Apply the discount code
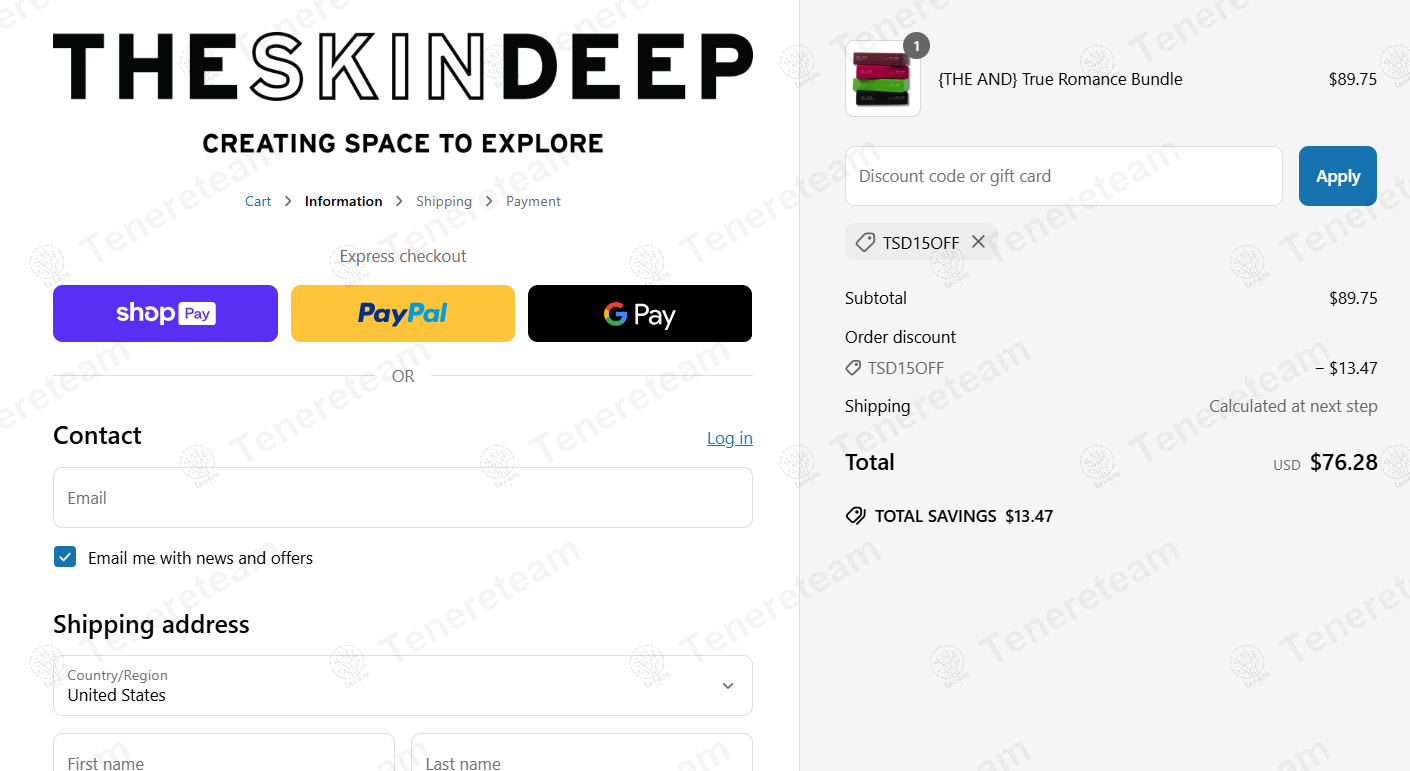 (1338, 176)
